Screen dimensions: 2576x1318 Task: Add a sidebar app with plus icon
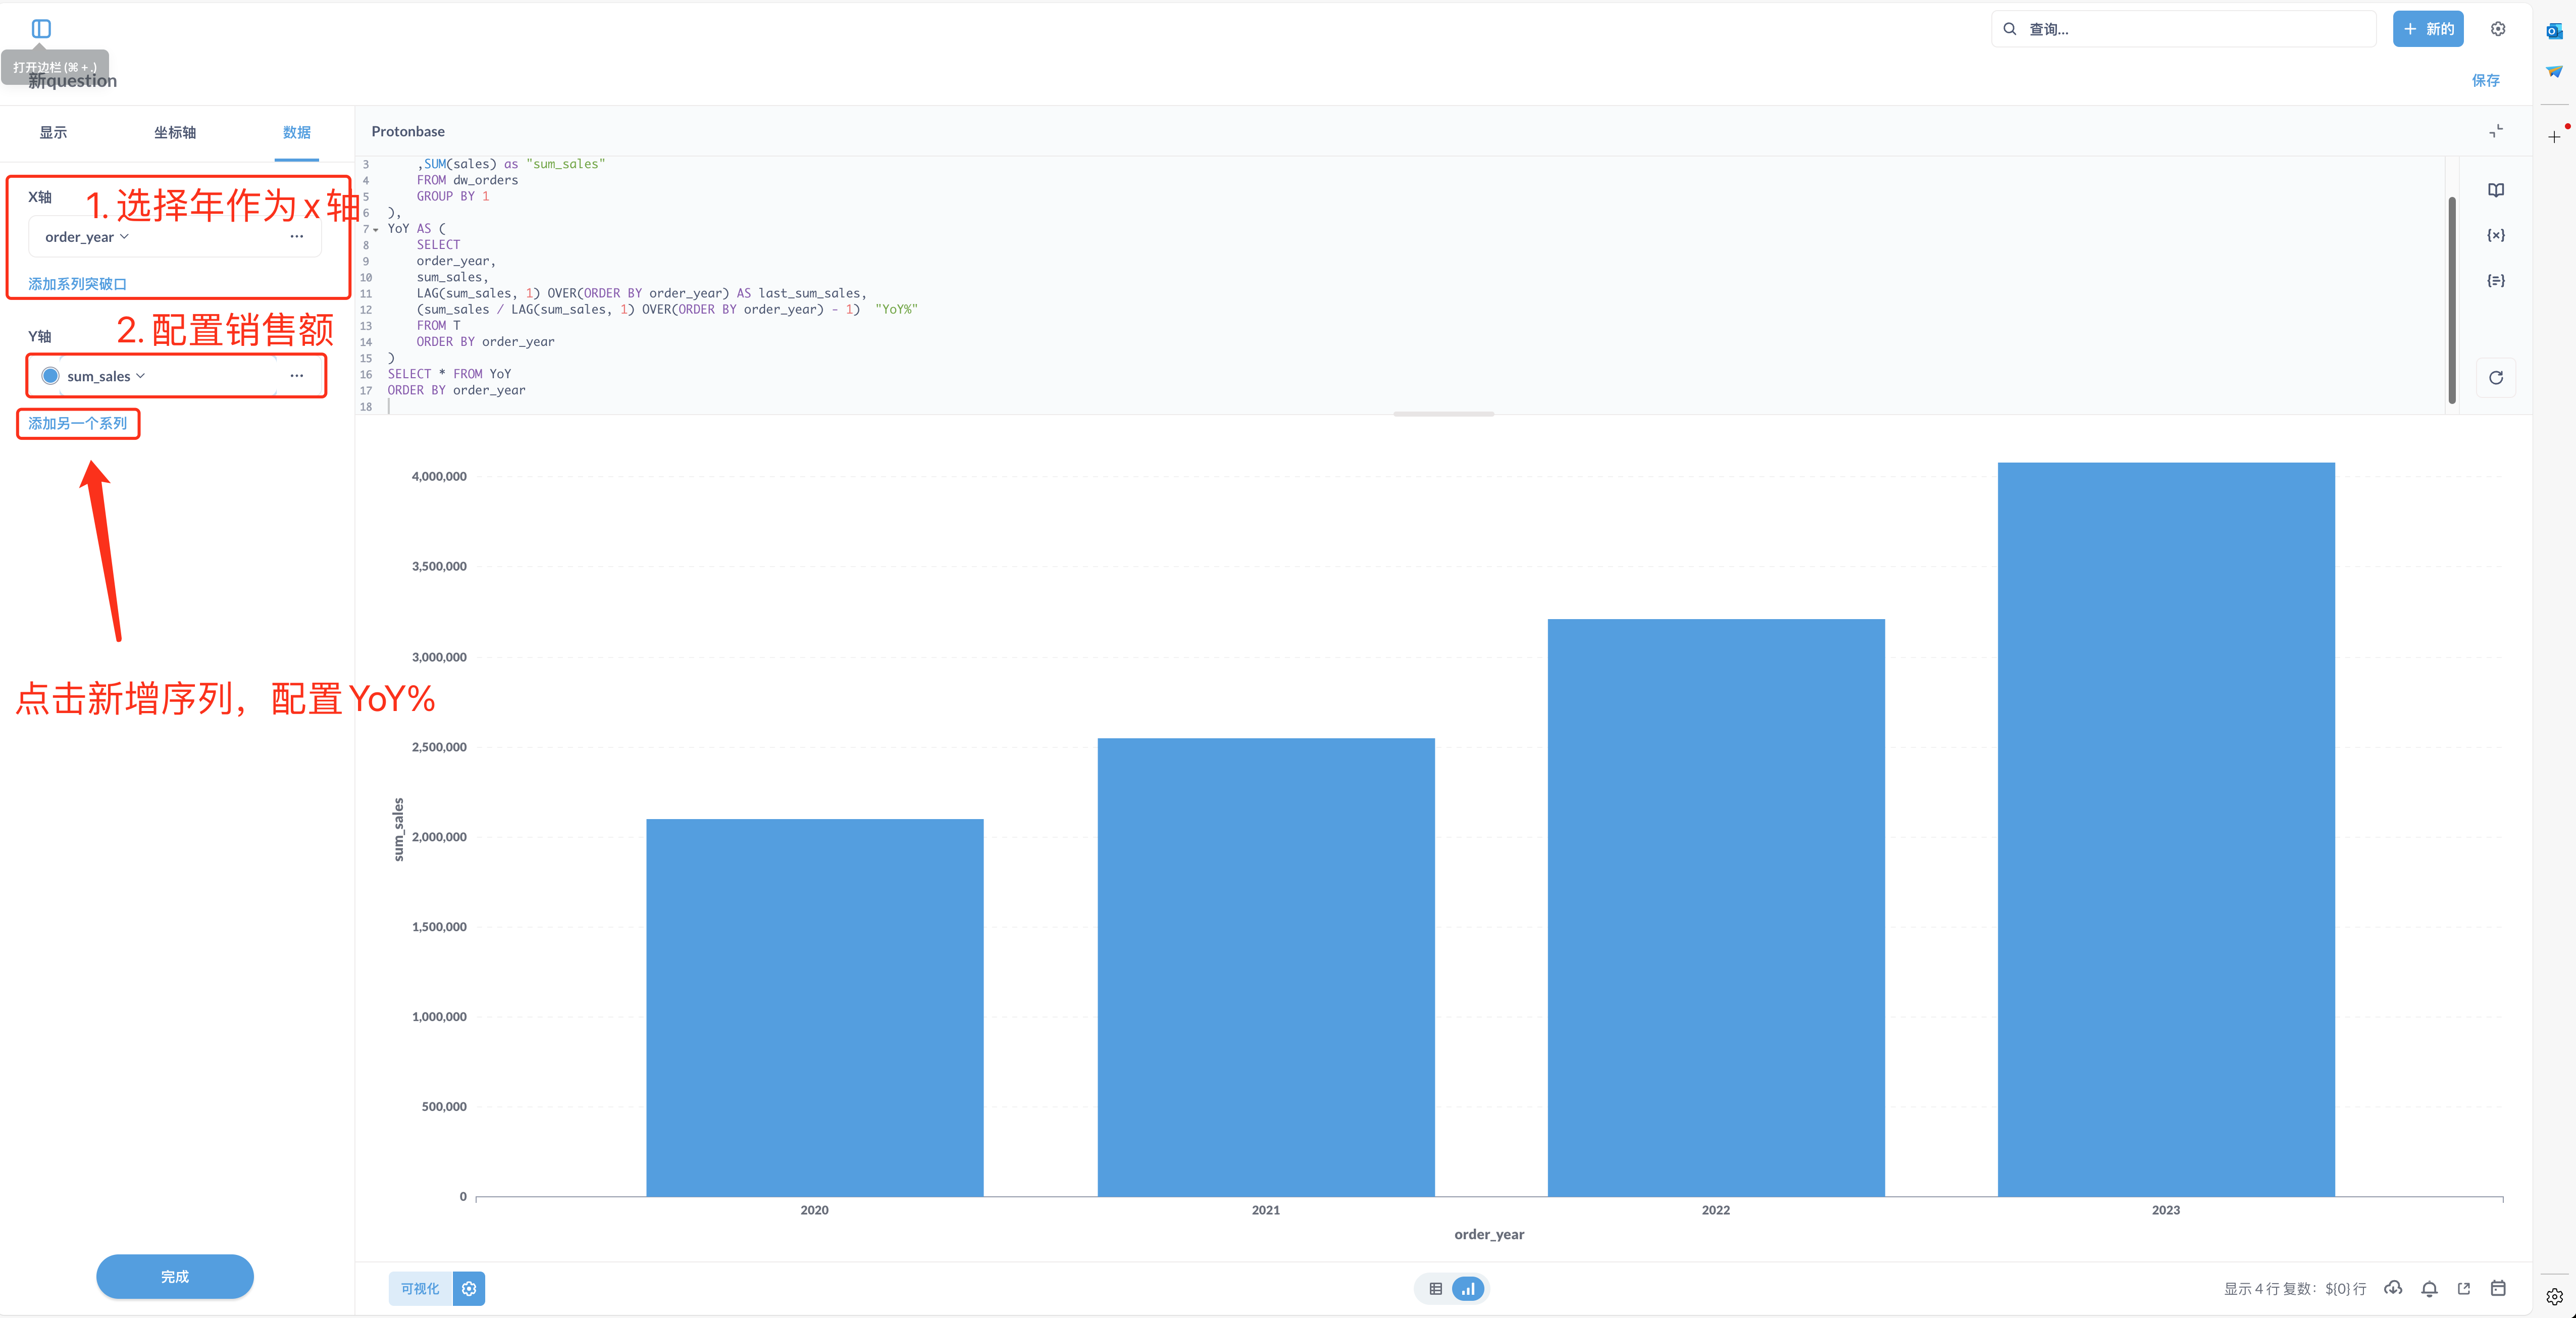[x=2554, y=136]
